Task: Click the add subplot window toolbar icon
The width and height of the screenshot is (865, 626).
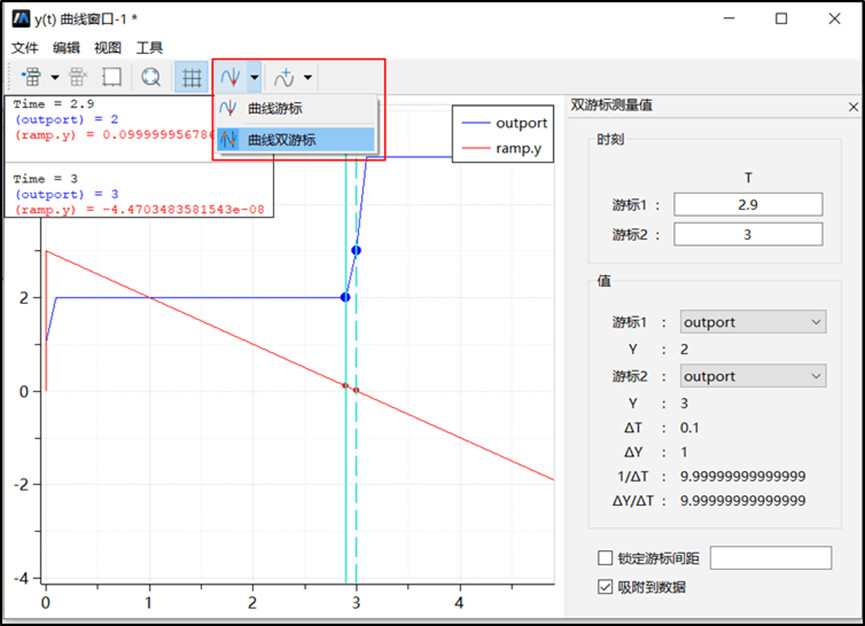Action: (32, 77)
